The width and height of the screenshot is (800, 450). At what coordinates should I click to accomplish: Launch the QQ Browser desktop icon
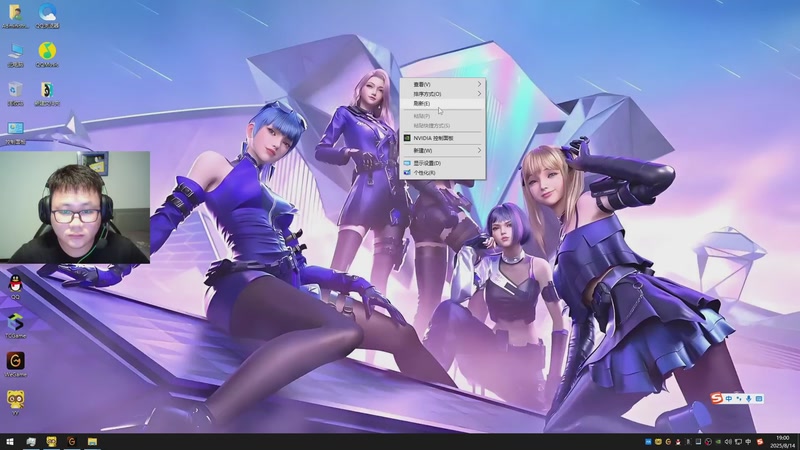click(47, 16)
